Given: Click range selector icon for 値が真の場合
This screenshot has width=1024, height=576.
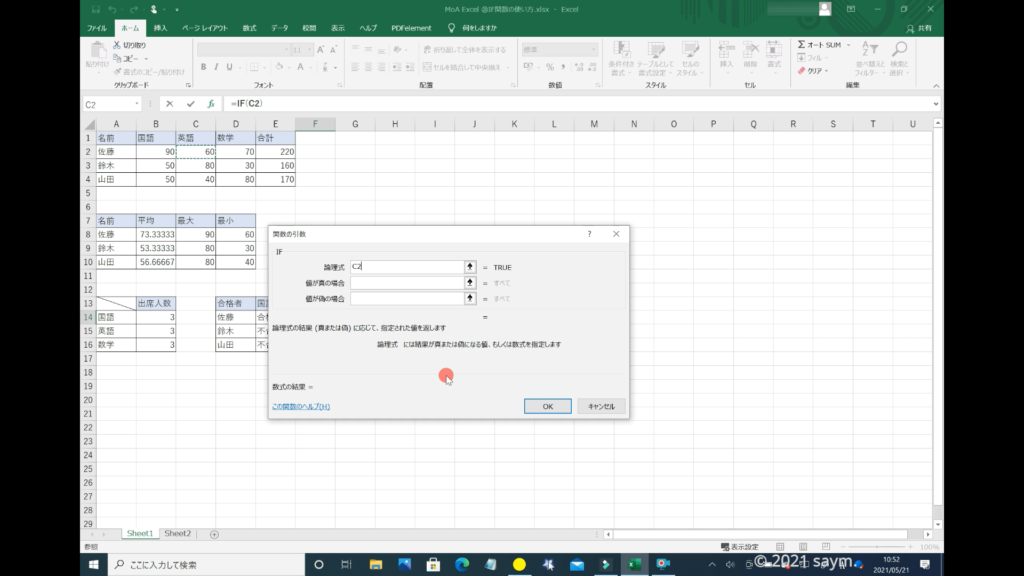Looking at the screenshot, I should tap(470, 283).
